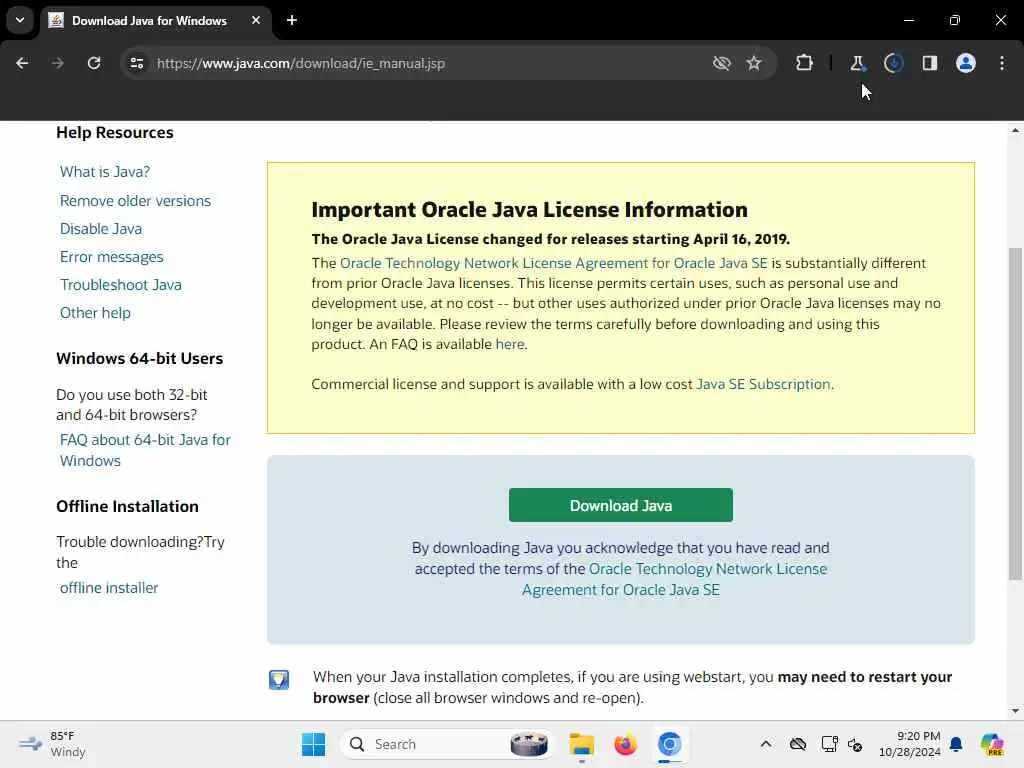Click the Chrome taskbar icon
The height and width of the screenshot is (768, 1024).
point(669,744)
